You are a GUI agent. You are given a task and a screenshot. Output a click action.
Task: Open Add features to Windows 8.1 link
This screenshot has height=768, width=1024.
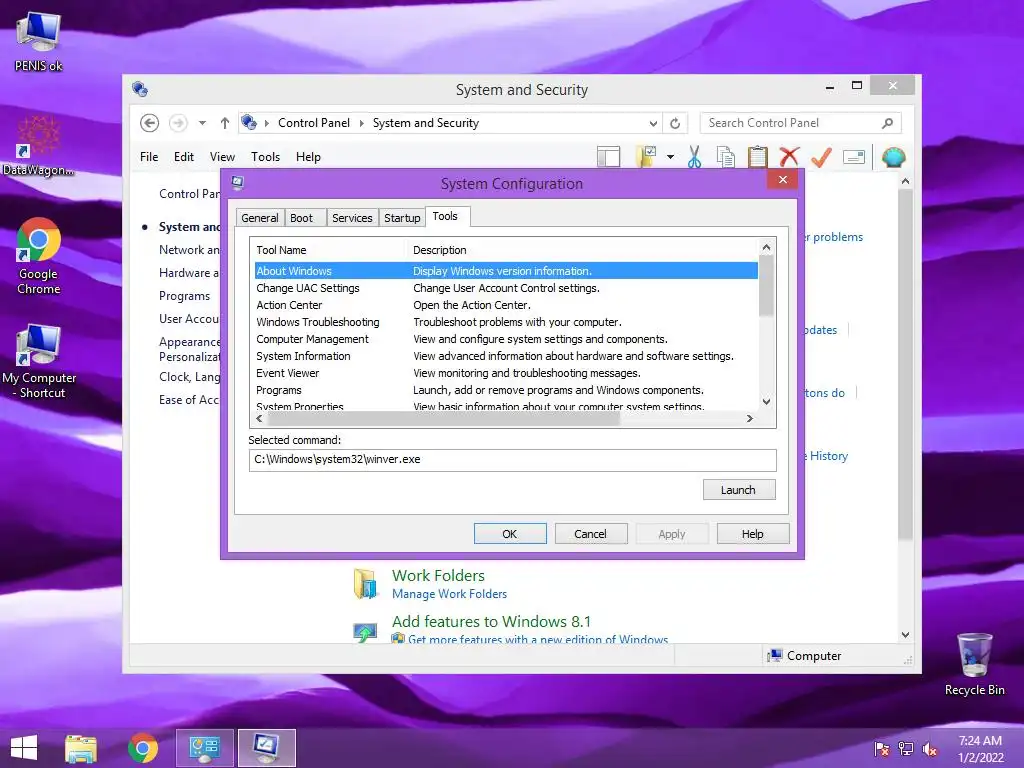(491, 621)
